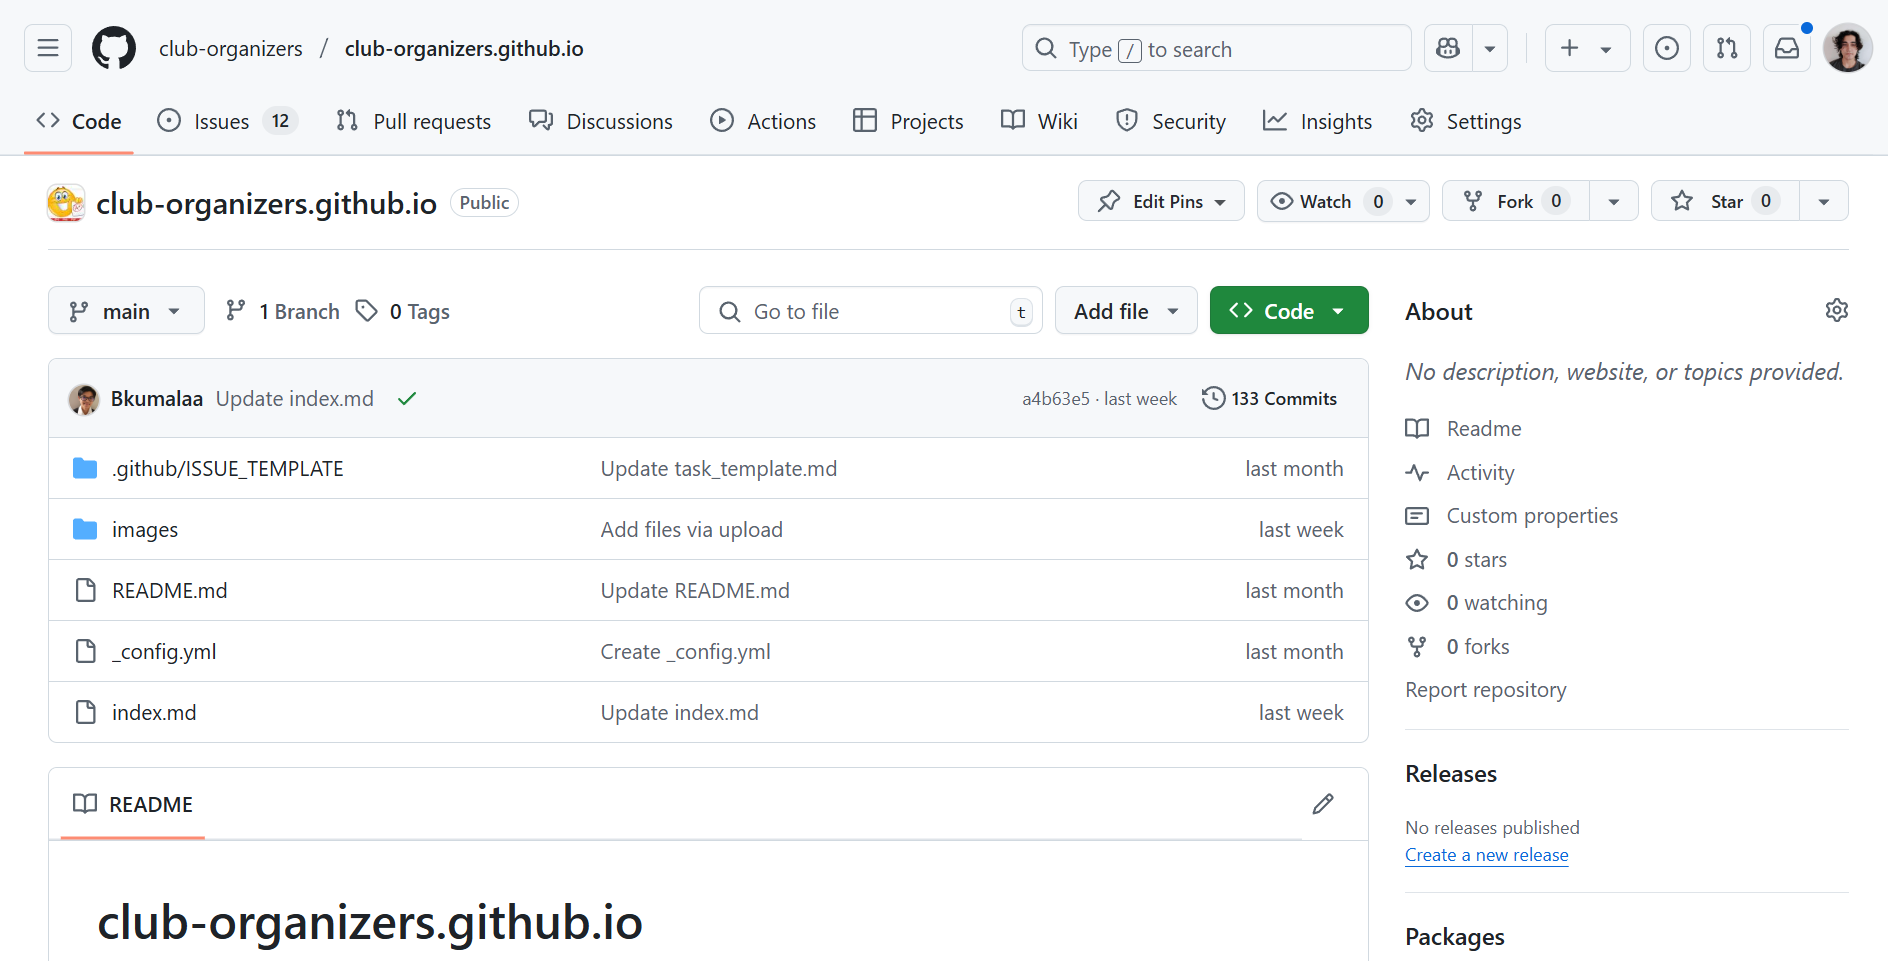
Task: View the 133 Commits history
Action: (1269, 398)
